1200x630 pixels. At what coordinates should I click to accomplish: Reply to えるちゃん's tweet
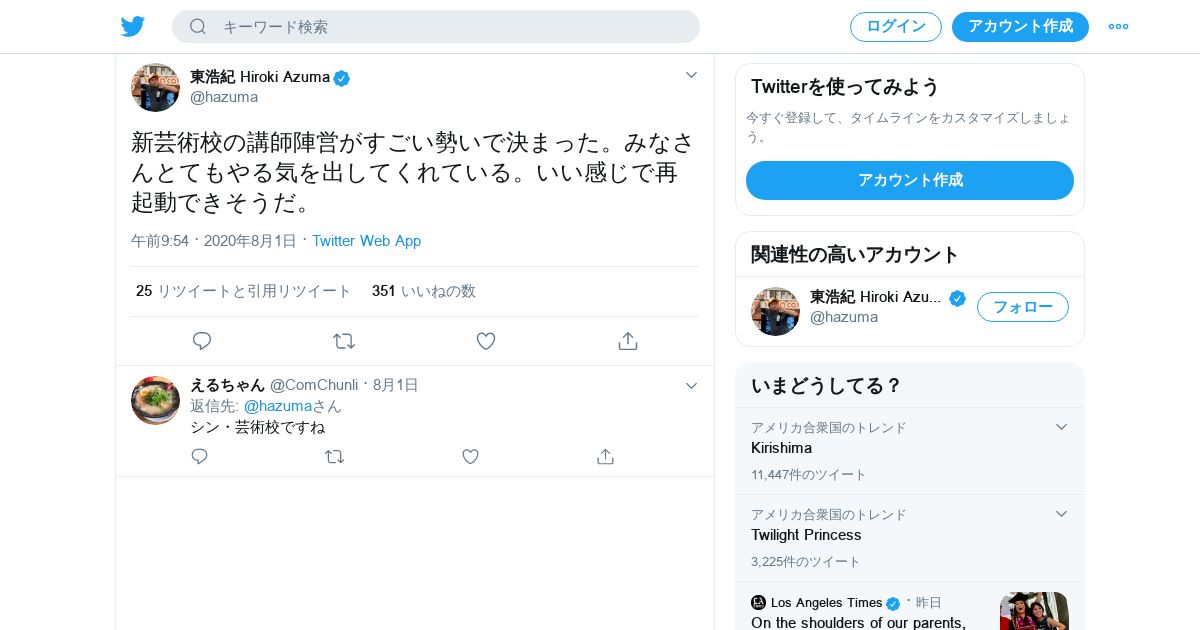click(x=200, y=457)
